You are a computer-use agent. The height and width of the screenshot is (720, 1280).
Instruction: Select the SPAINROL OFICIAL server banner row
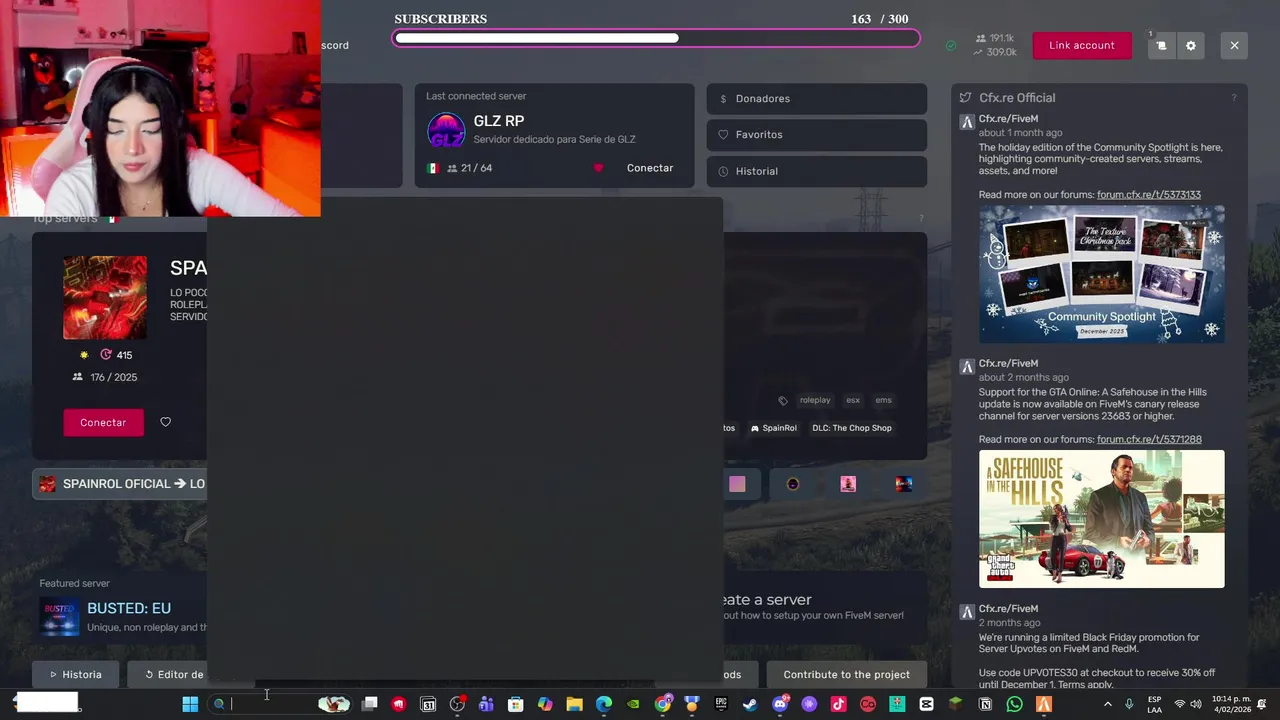point(119,484)
